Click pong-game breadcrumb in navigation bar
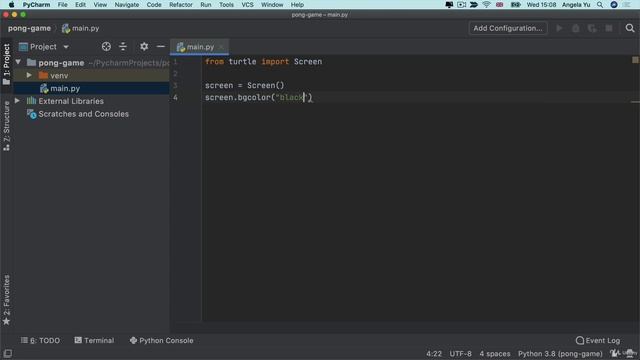 pos(29,28)
